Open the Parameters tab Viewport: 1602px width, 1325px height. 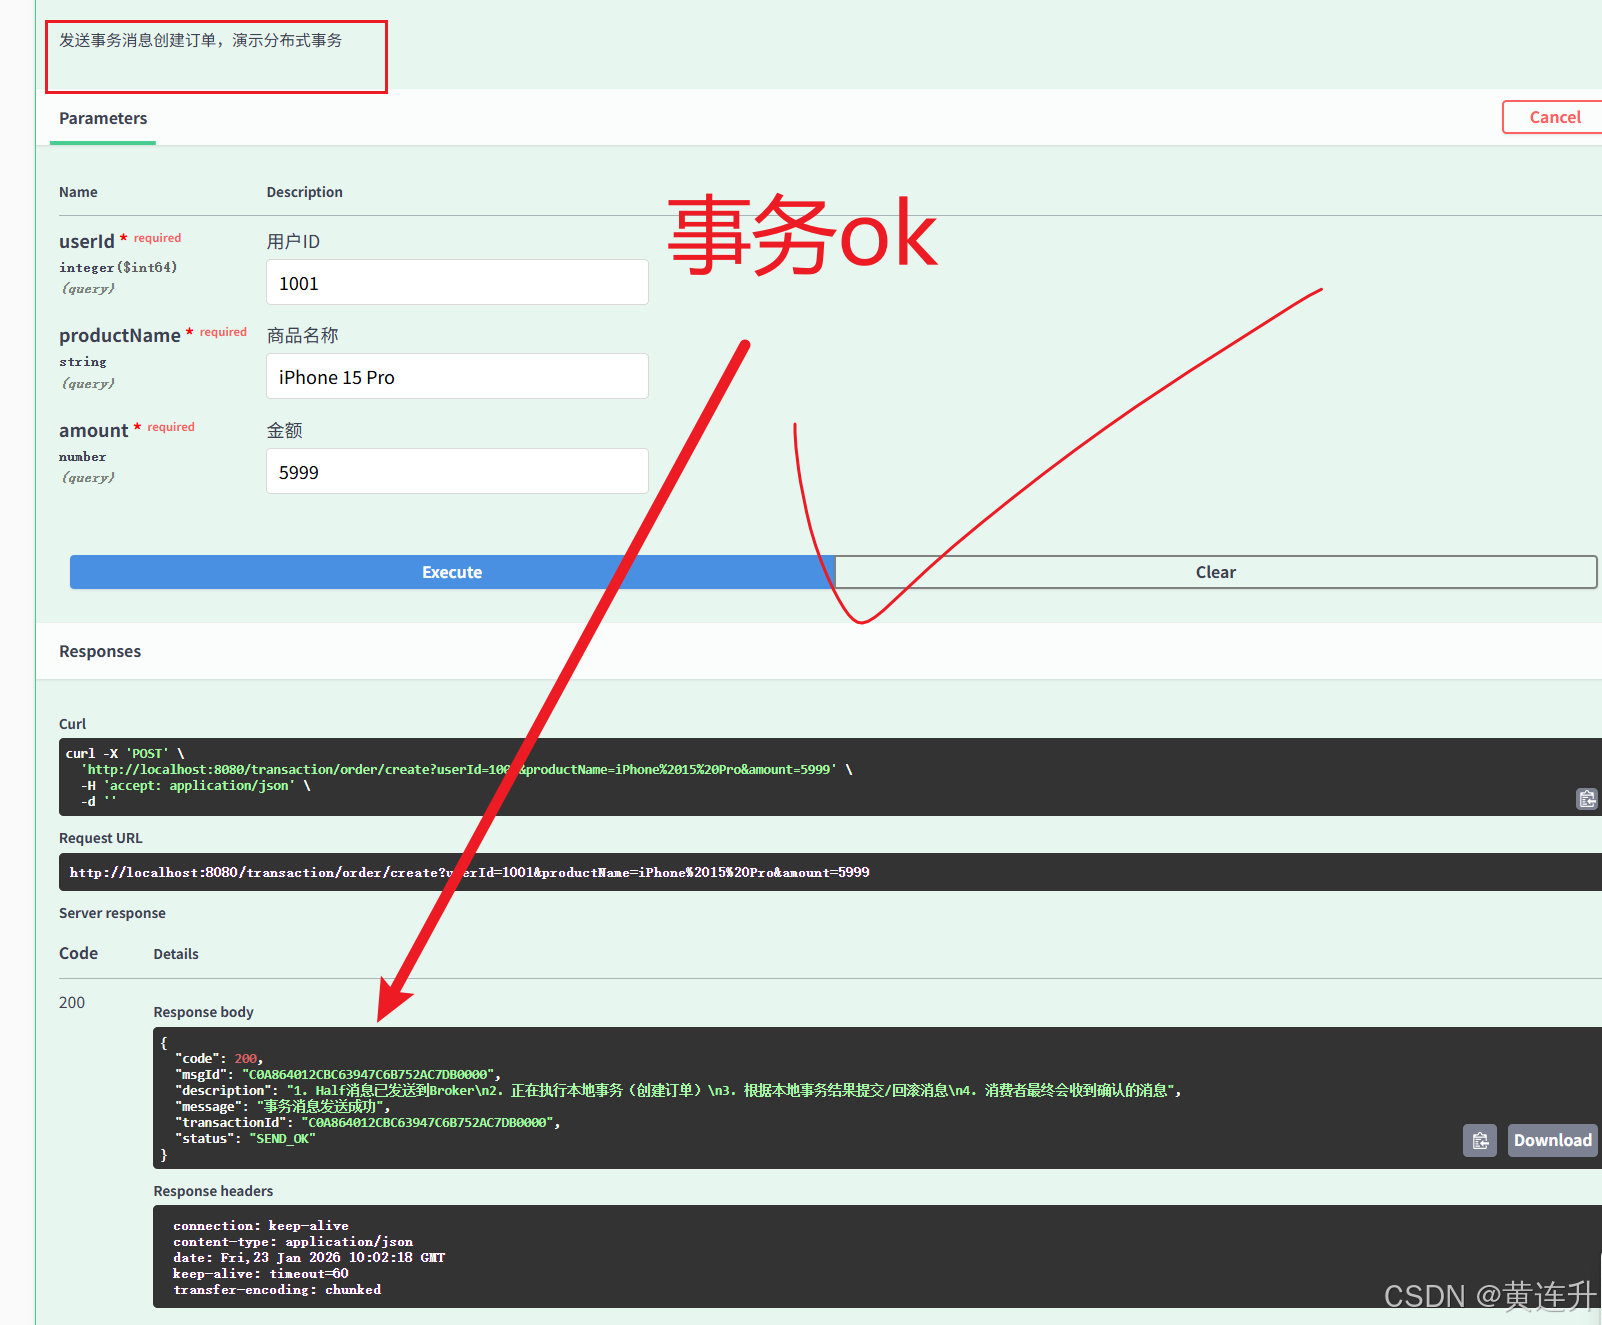pos(103,118)
